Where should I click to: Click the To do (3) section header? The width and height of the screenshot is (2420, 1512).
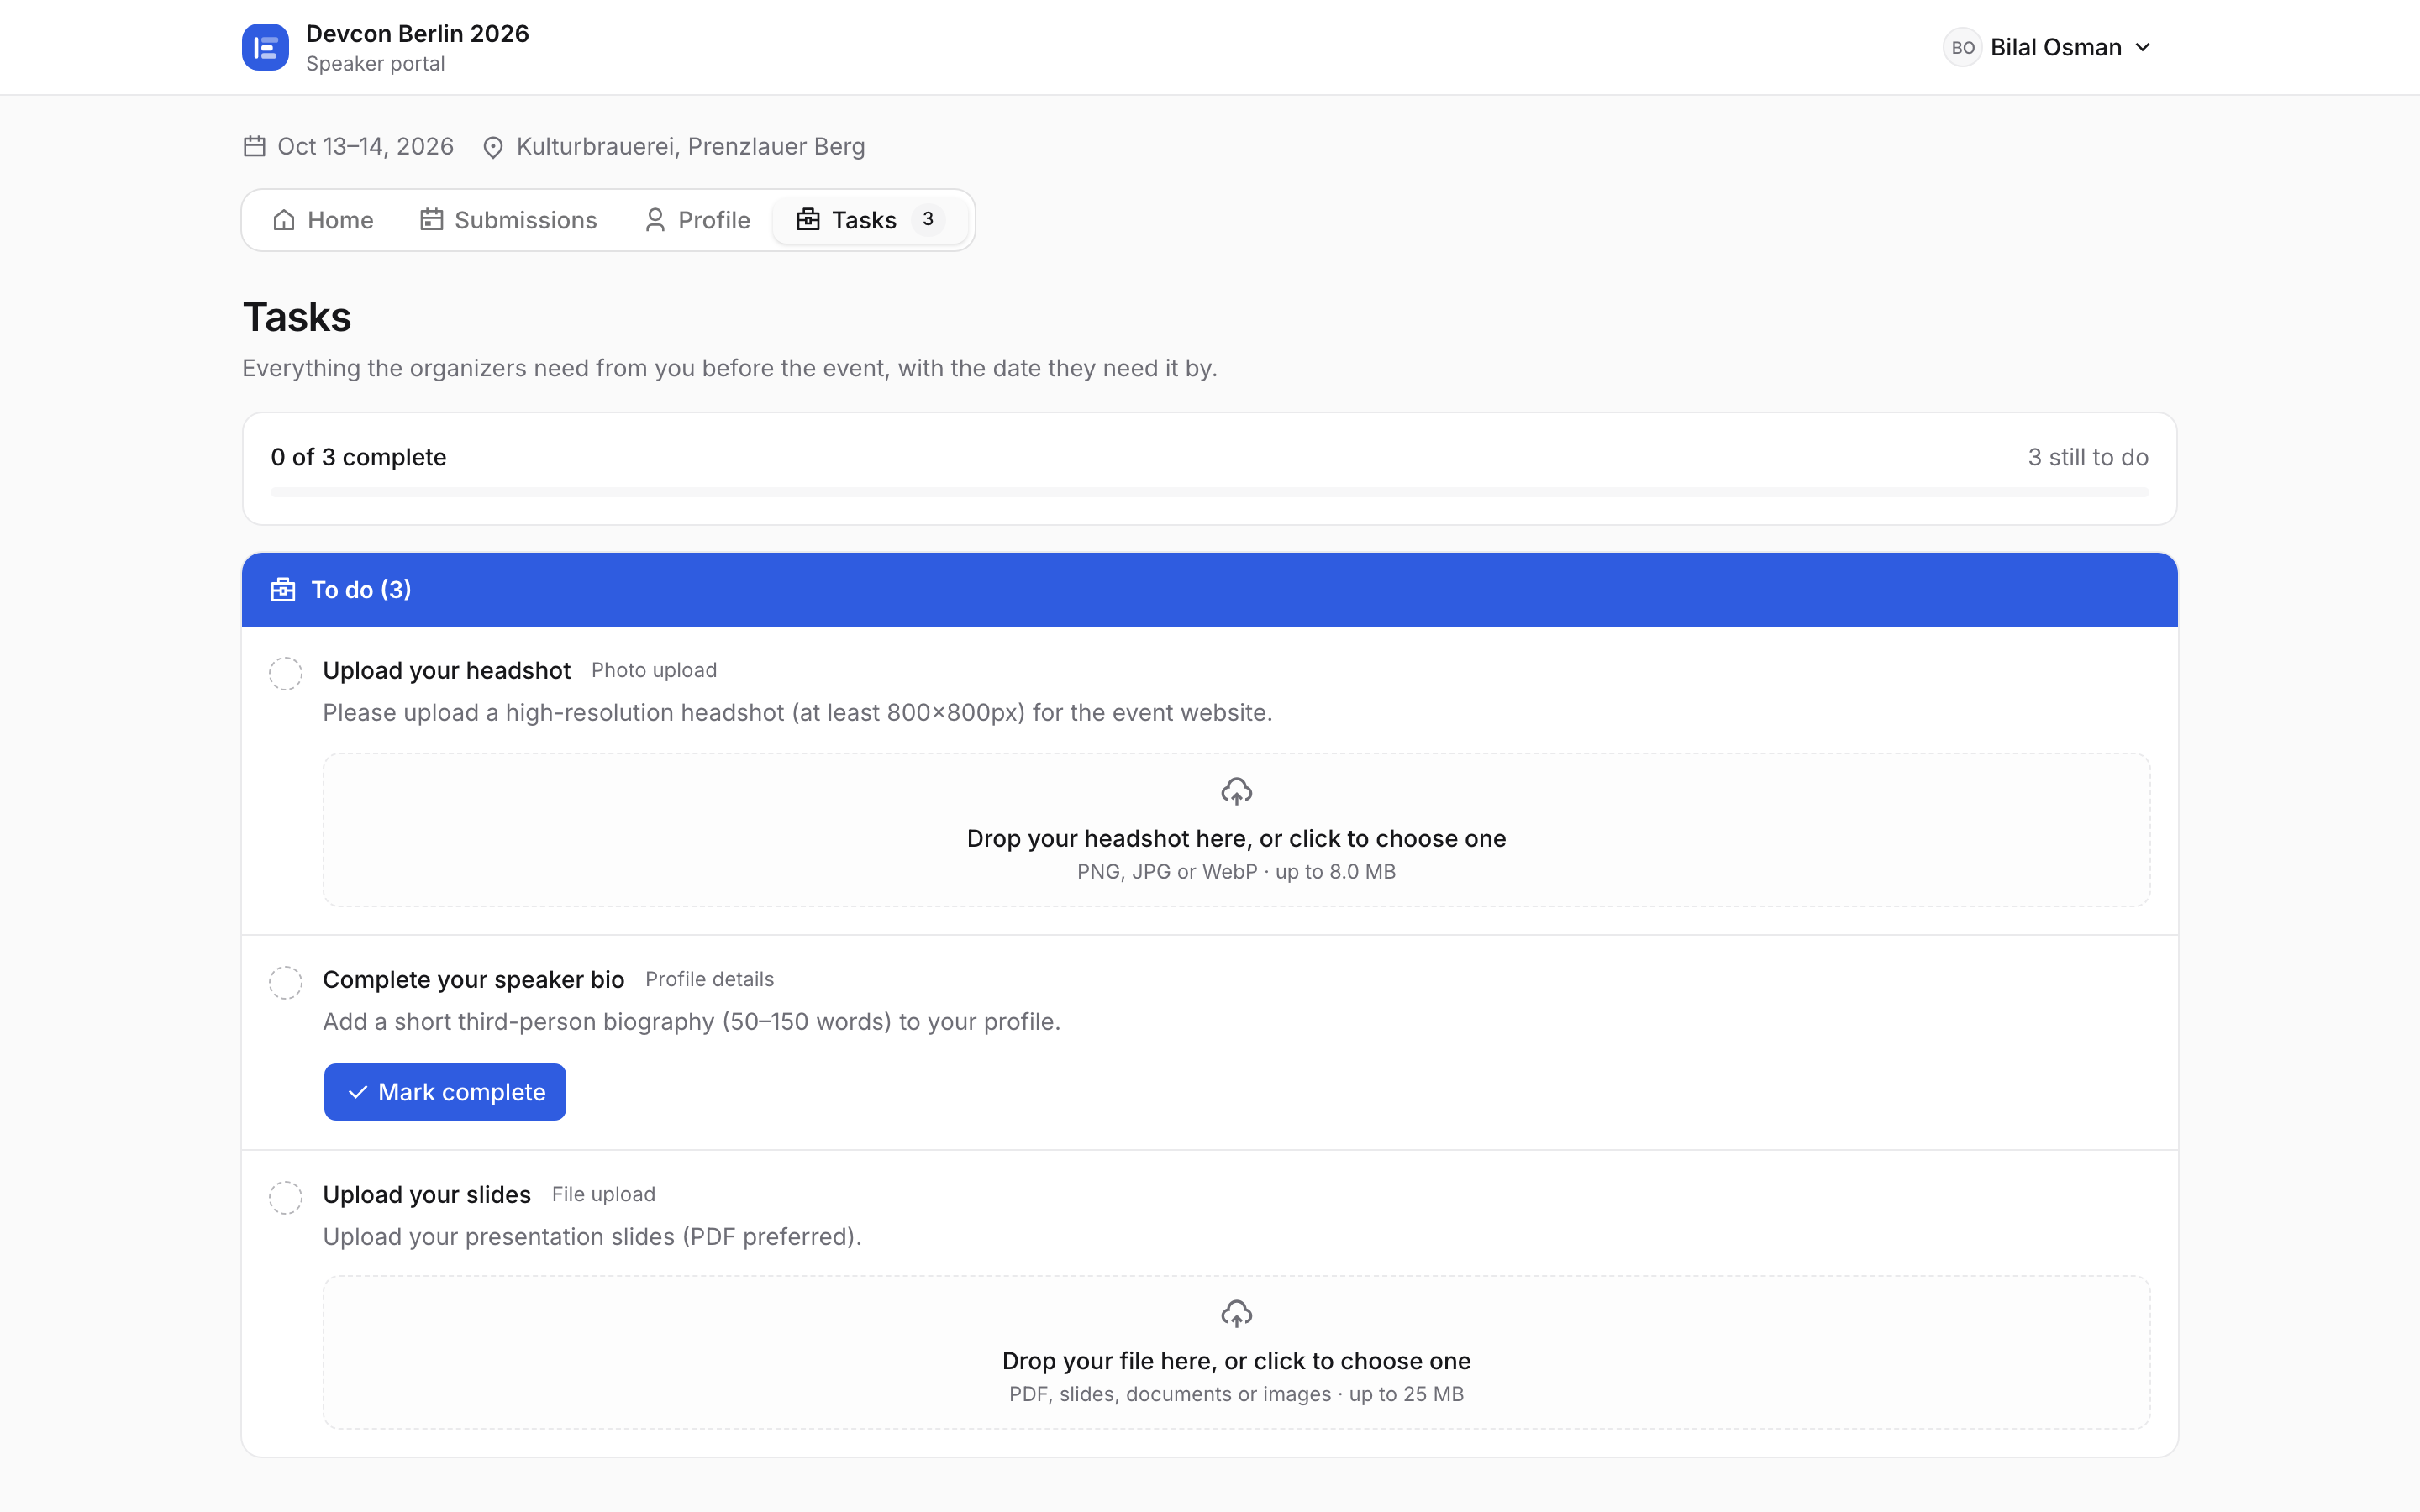point(1209,590)
